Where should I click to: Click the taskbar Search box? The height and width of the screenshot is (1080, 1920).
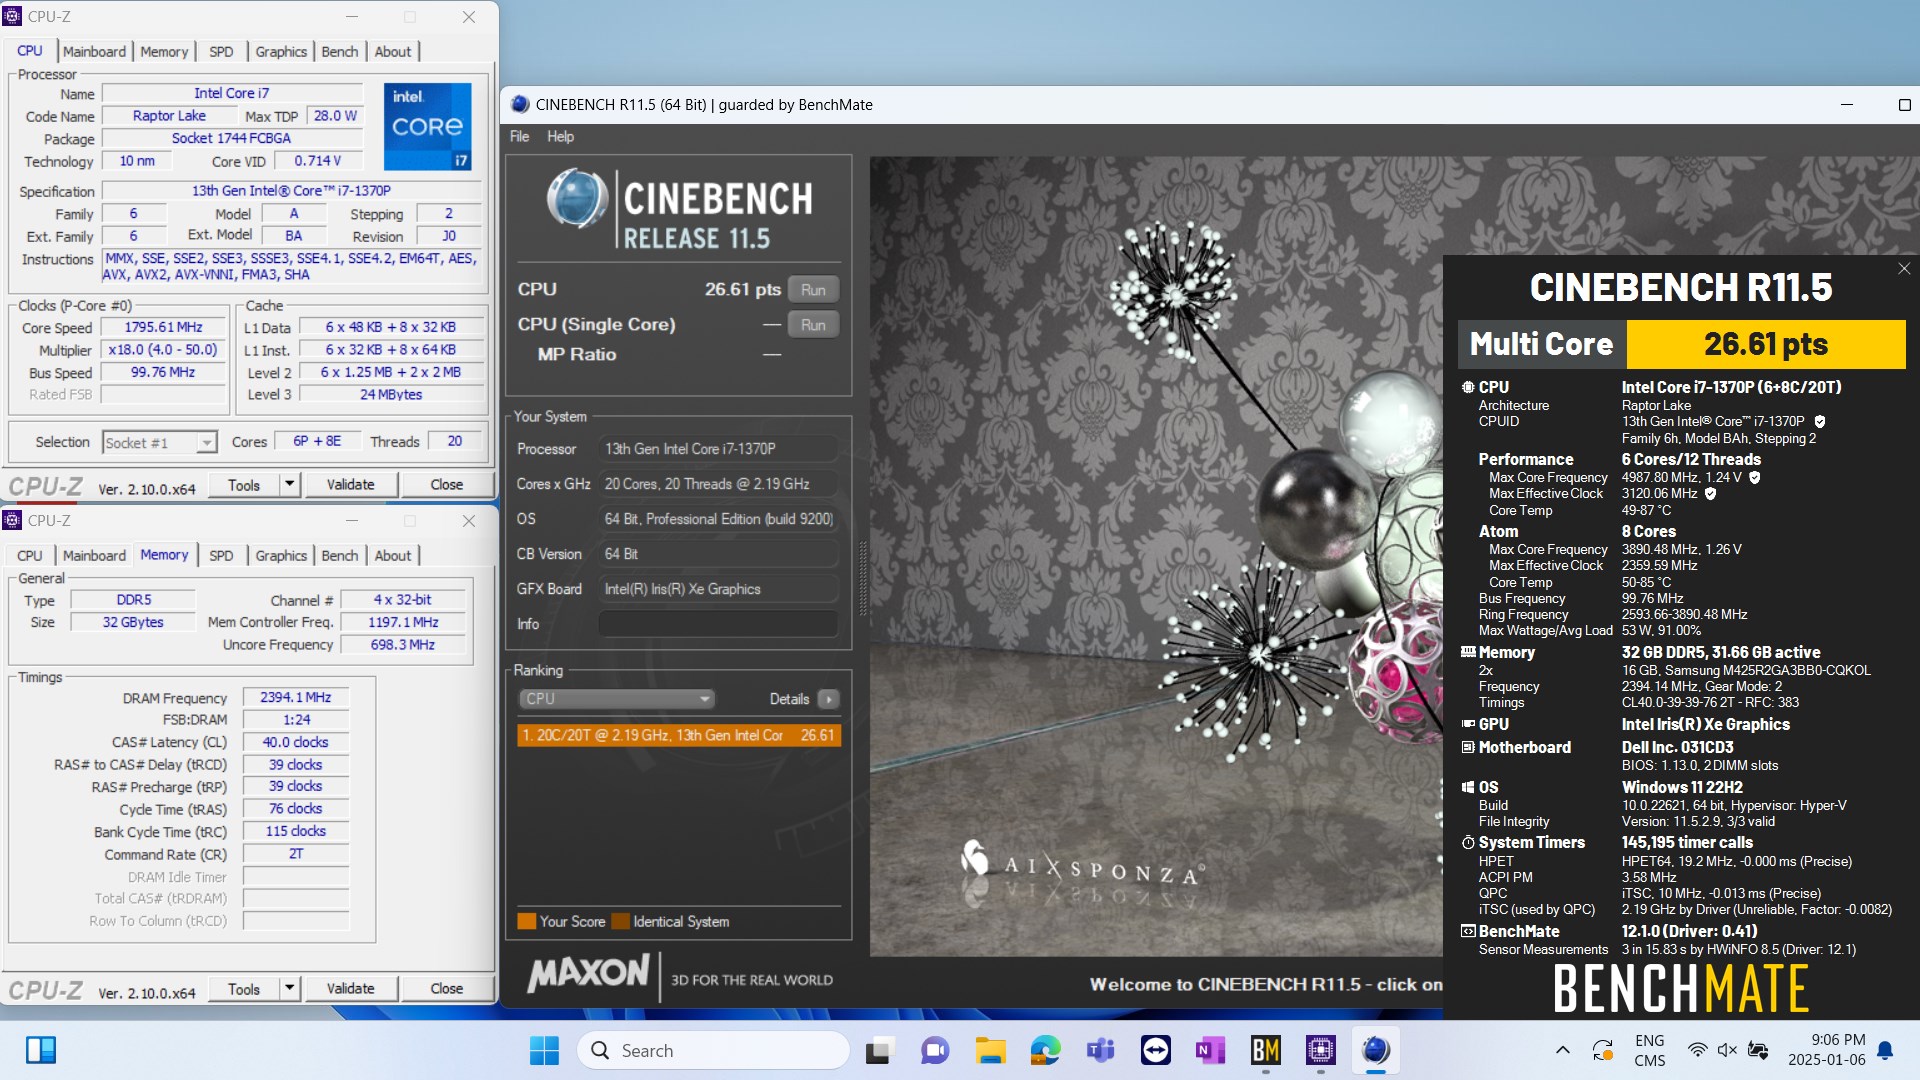point(713,1050)
